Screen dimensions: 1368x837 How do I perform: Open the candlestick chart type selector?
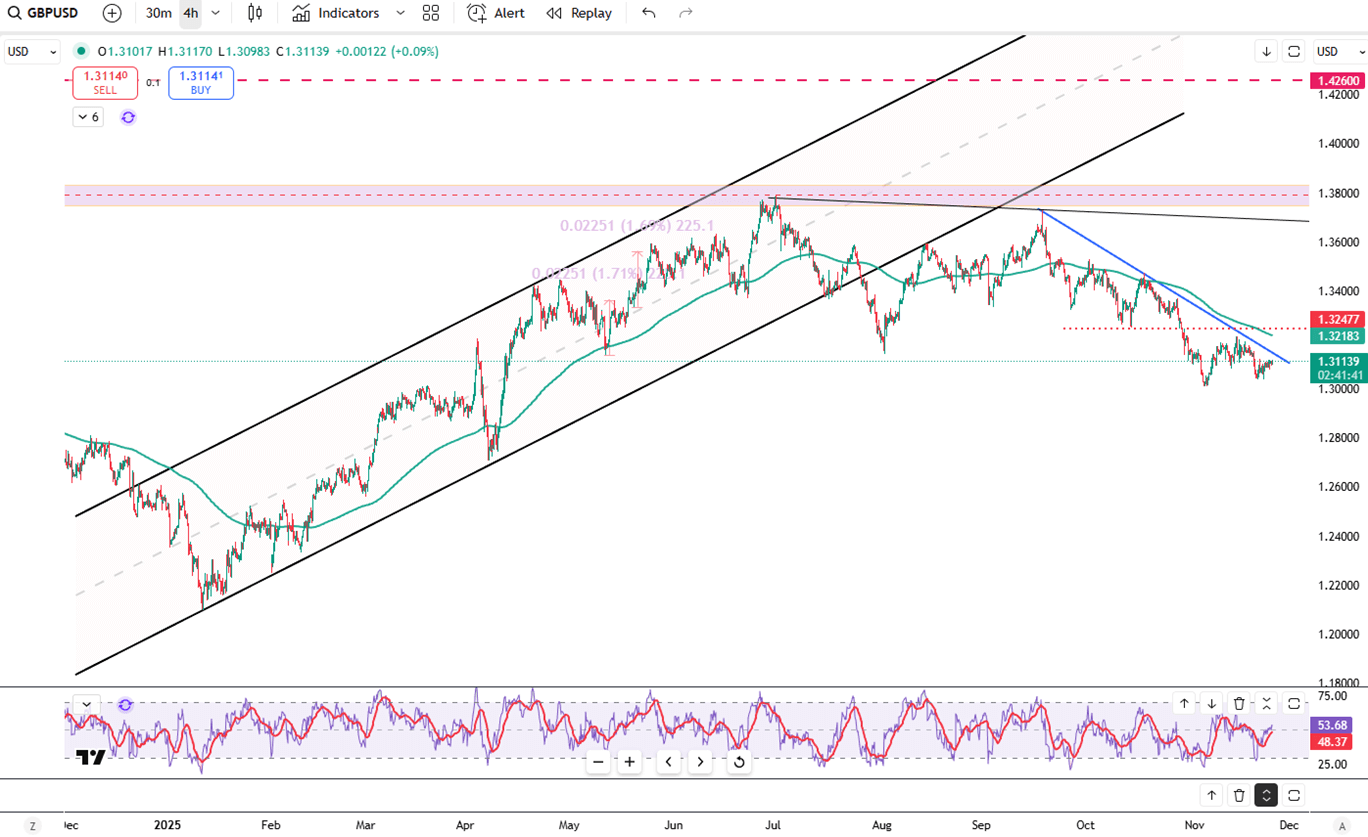coord(255,13)
